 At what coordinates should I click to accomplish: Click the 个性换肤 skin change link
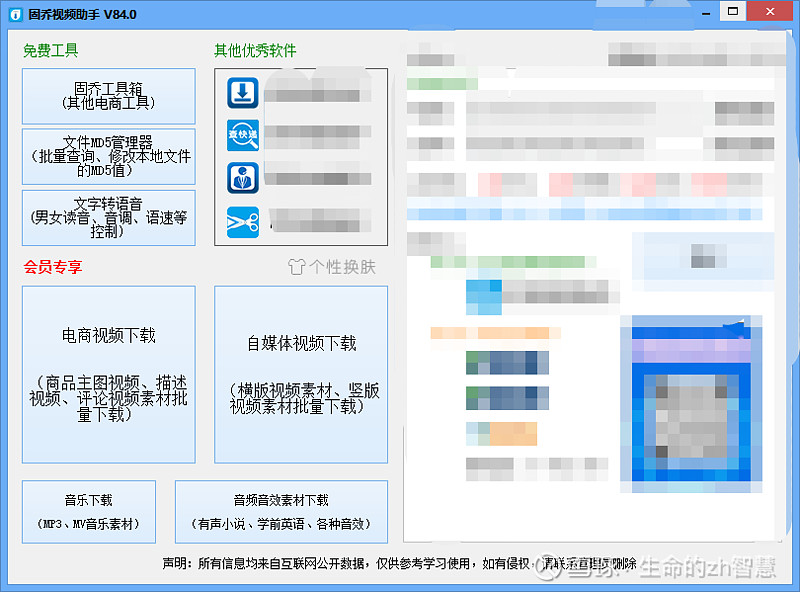tap(332, 266)
